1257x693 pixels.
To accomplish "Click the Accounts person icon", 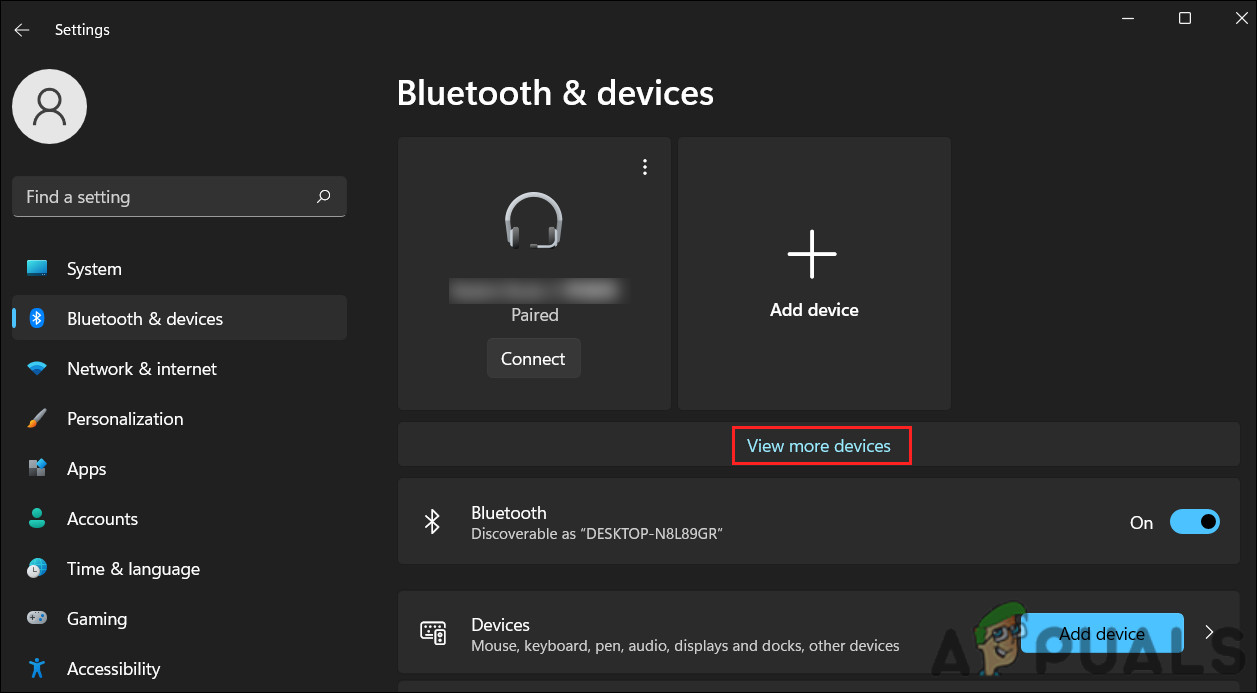I will click(37, 518).
